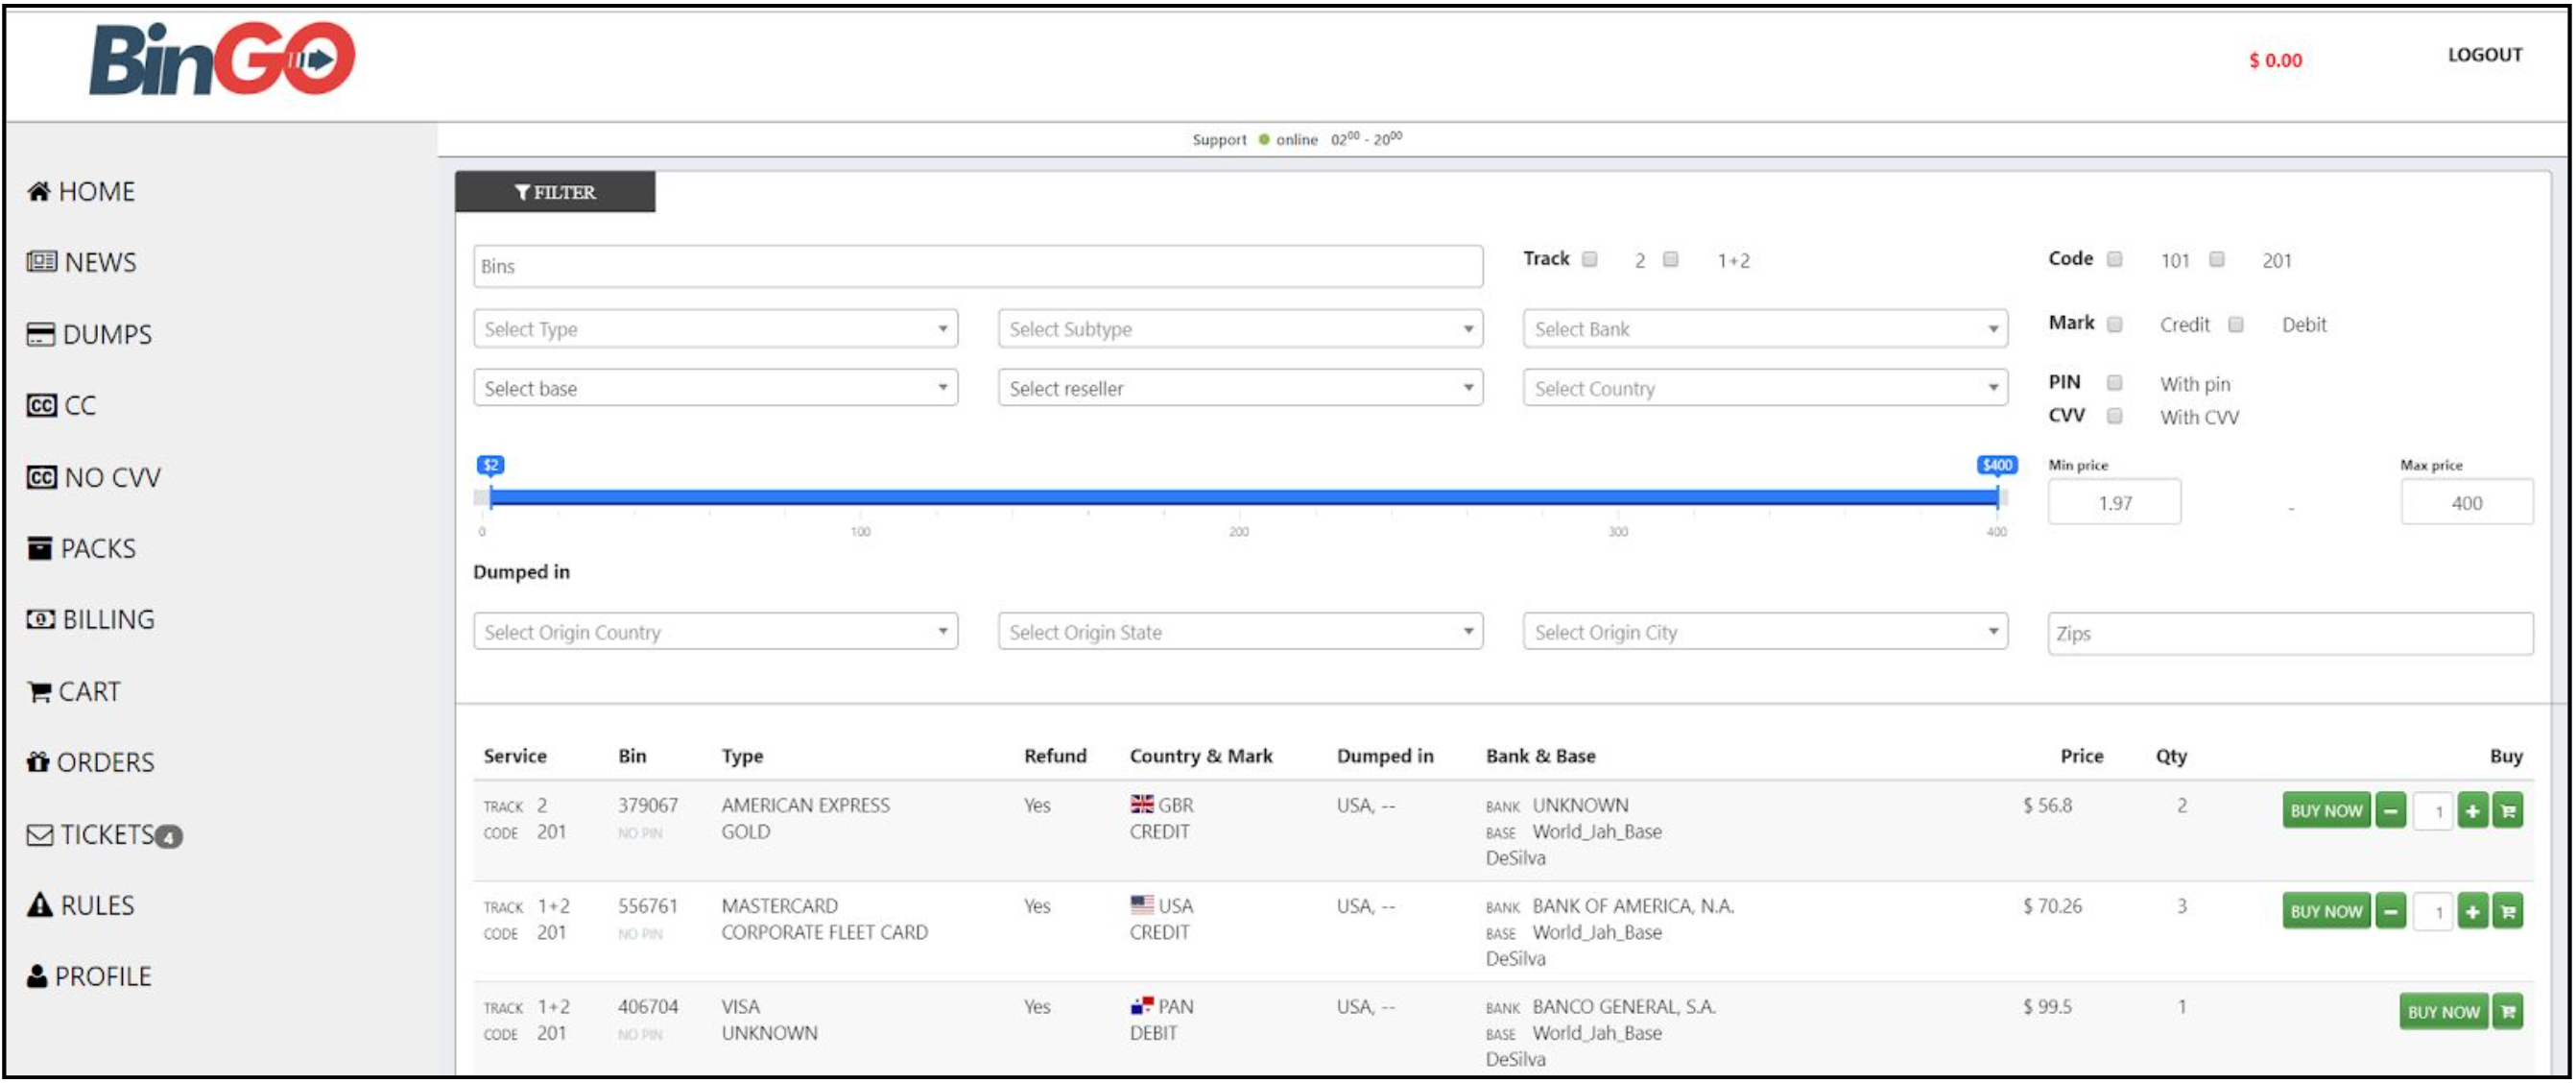The height and width of the screenshot is (1083, 2576).
Task: Click the TICKETS envelope icon in sidebar
Action: (x=40, y=835)
